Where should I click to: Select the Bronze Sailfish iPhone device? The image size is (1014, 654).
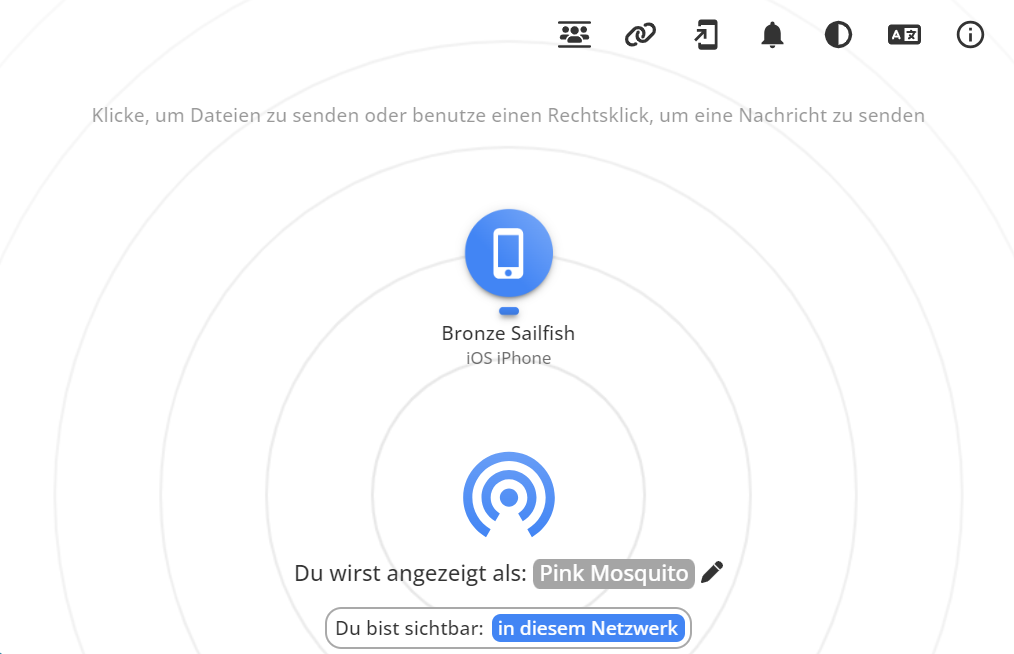(x=509, y=253)
